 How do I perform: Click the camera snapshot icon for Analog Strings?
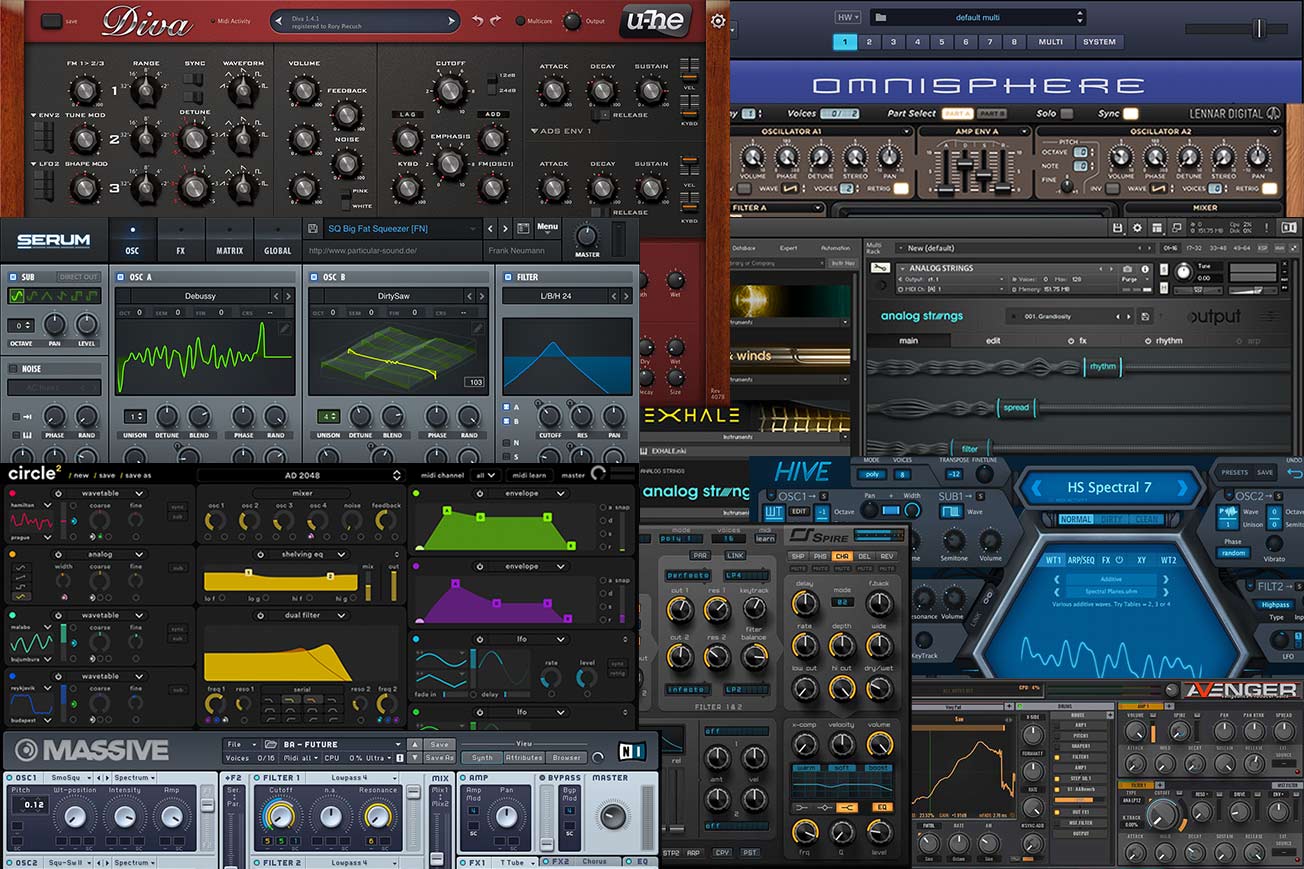click(x=1128, y=269)
